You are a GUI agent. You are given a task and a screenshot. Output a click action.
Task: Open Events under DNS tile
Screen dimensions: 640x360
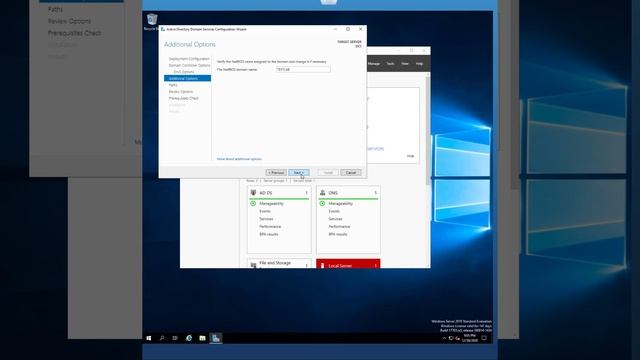tap(334, 211)
